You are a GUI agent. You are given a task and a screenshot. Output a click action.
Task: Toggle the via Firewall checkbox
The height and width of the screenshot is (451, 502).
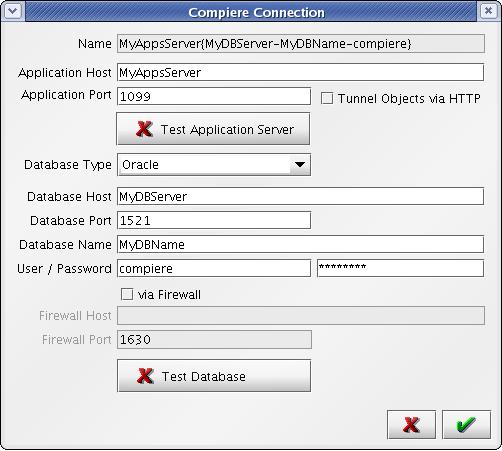coord(127,294)
